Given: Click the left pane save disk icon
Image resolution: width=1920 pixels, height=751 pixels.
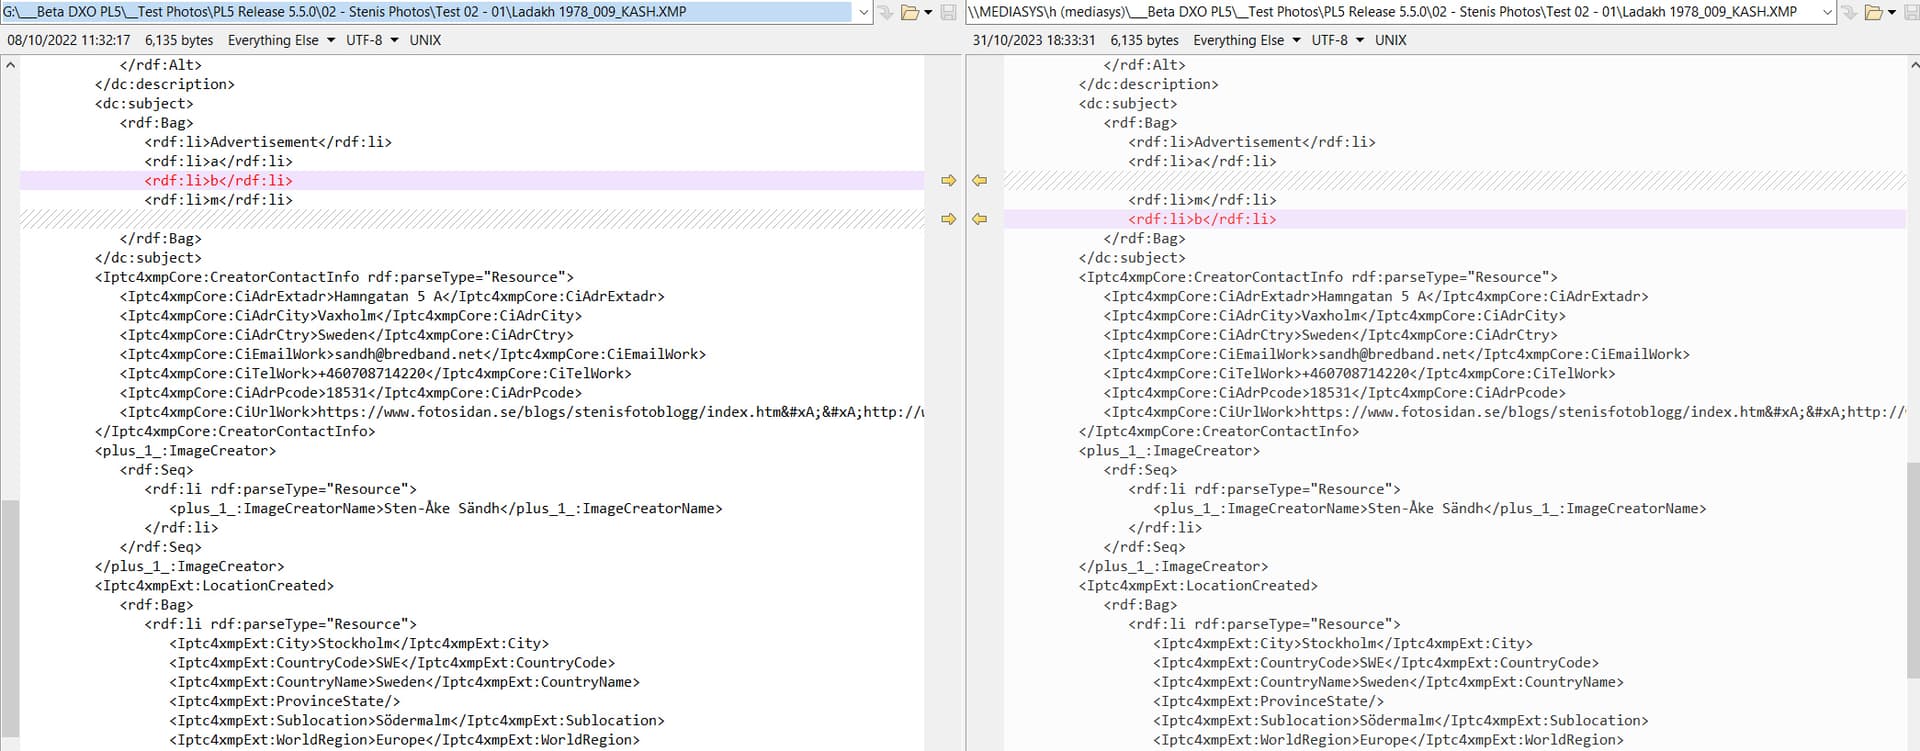Looking at the screenshot, I should pyautogui.click(x=949, y=12).
